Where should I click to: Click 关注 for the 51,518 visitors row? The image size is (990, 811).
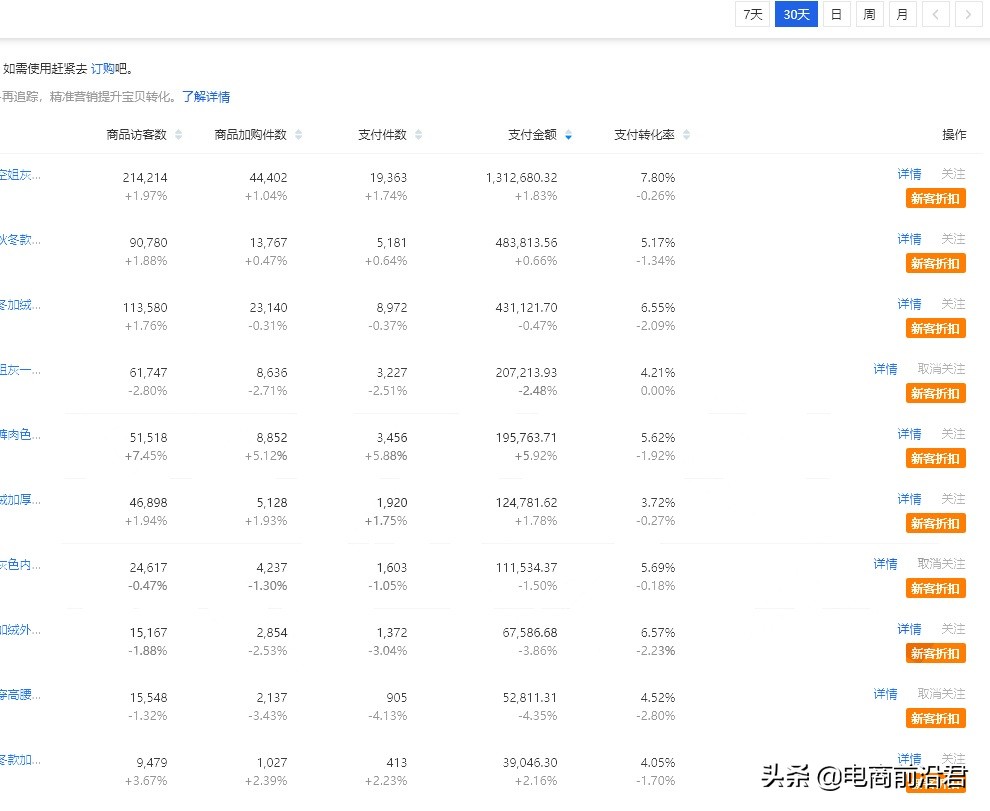coord(953,434)
